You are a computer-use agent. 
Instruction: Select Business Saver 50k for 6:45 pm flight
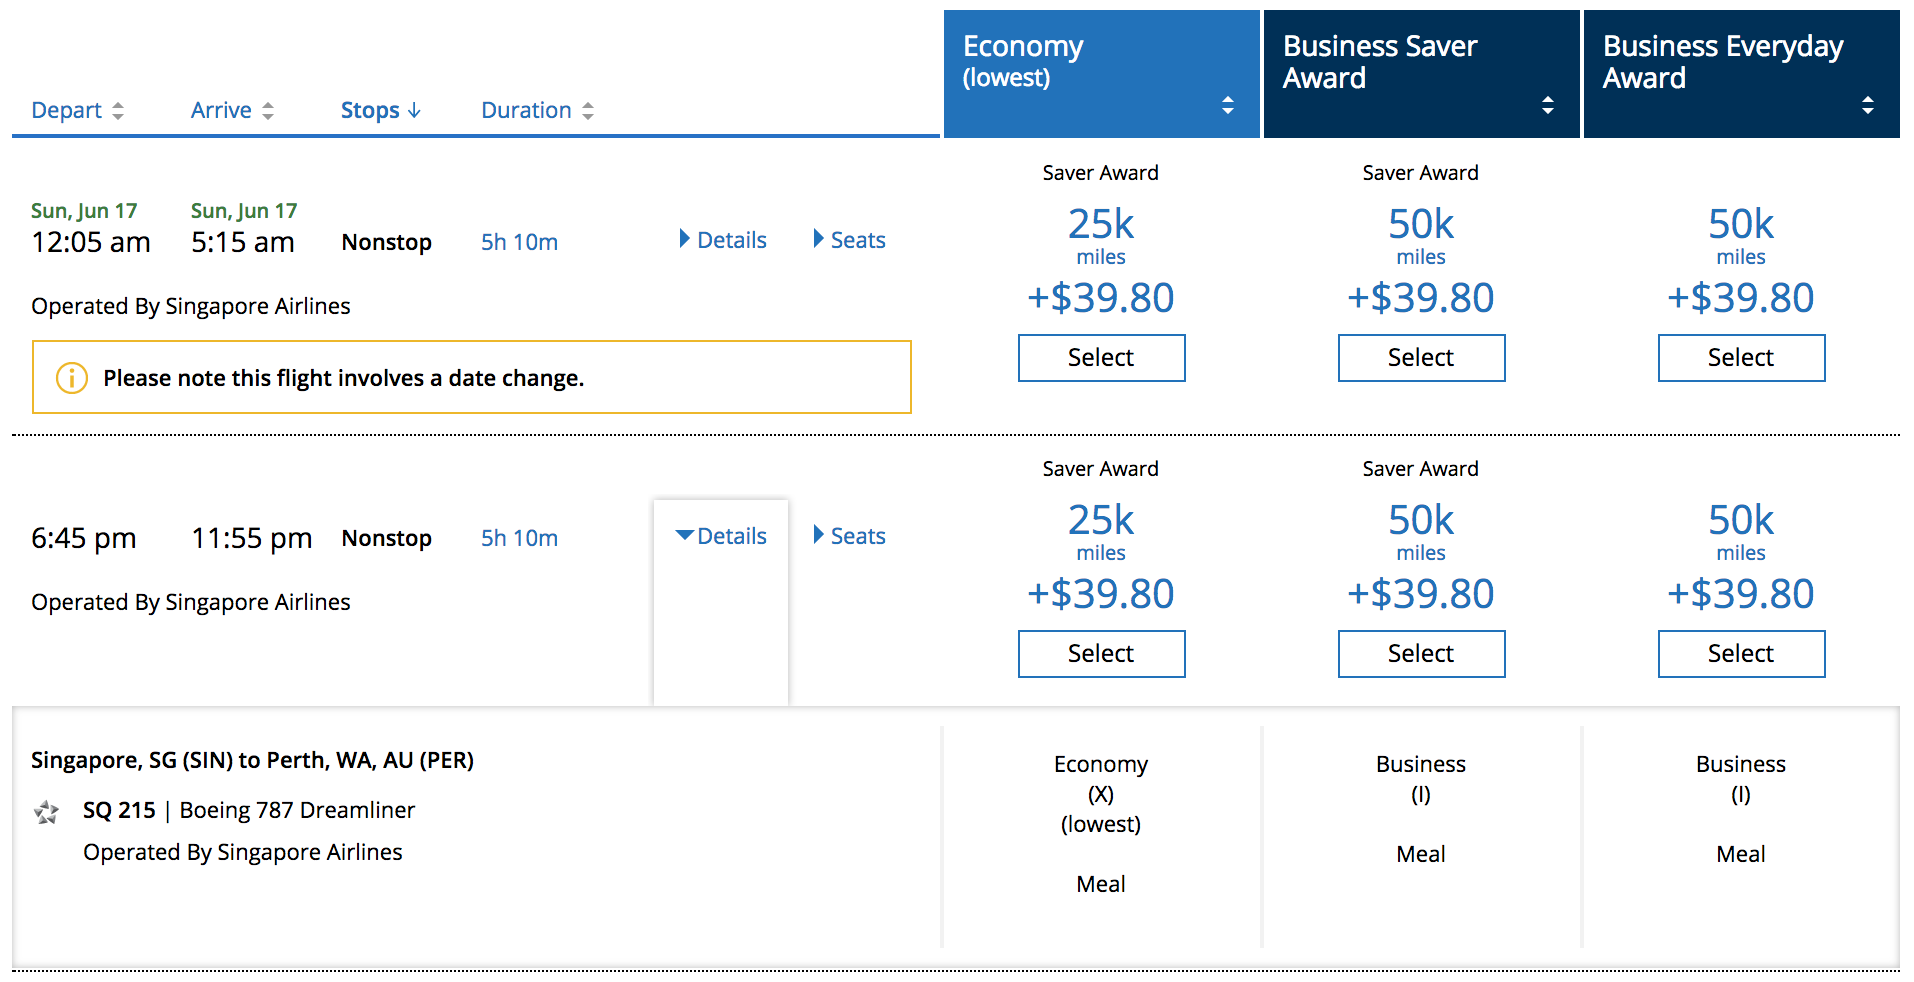(x=1421, y=654)
